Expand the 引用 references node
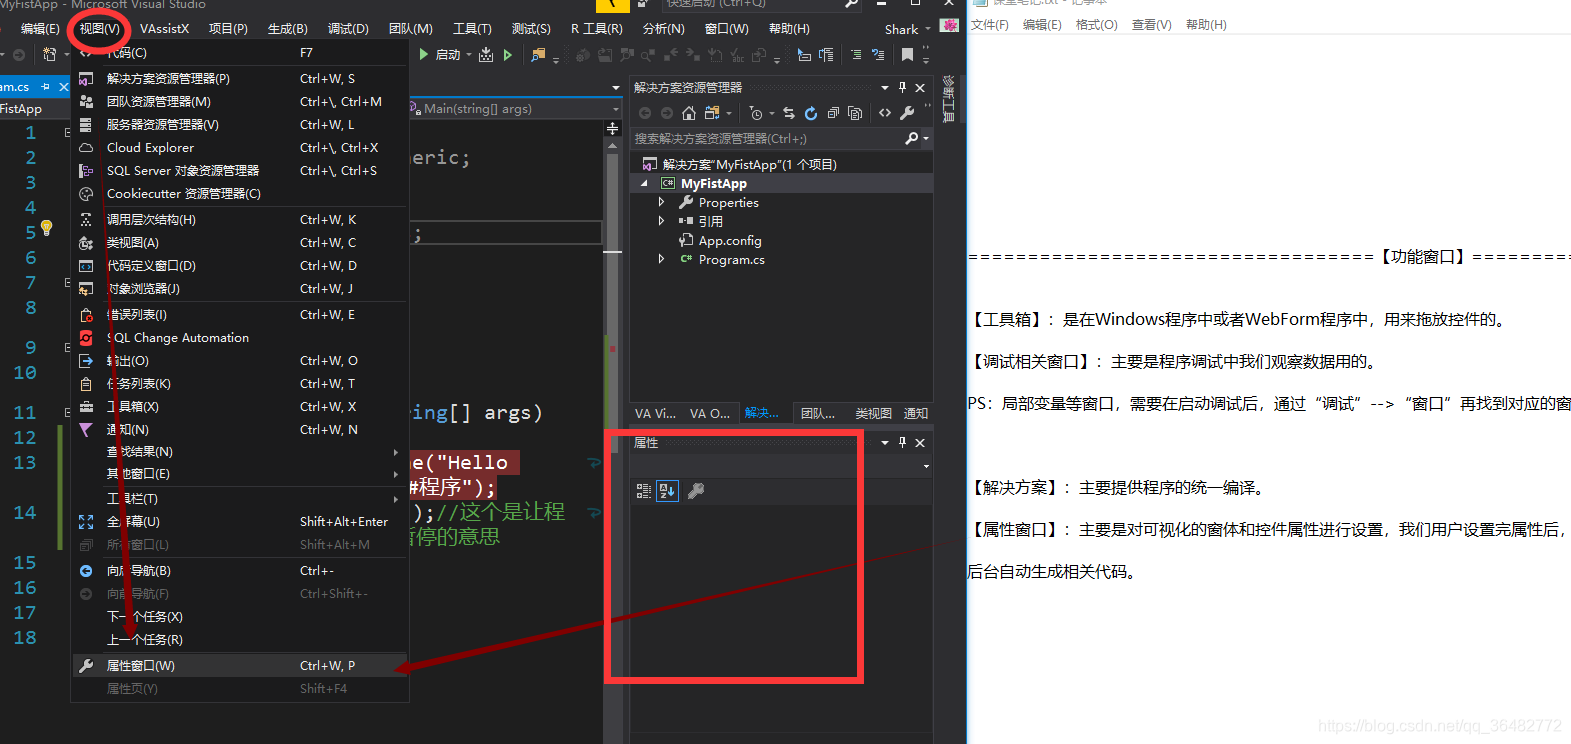 coord(661,221)
